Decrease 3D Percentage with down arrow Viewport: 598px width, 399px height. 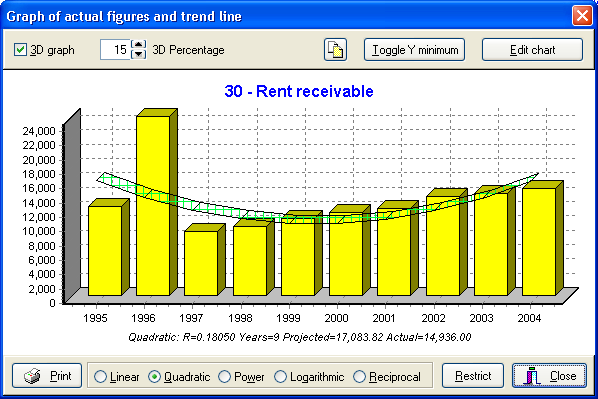[x=138, y=55]
